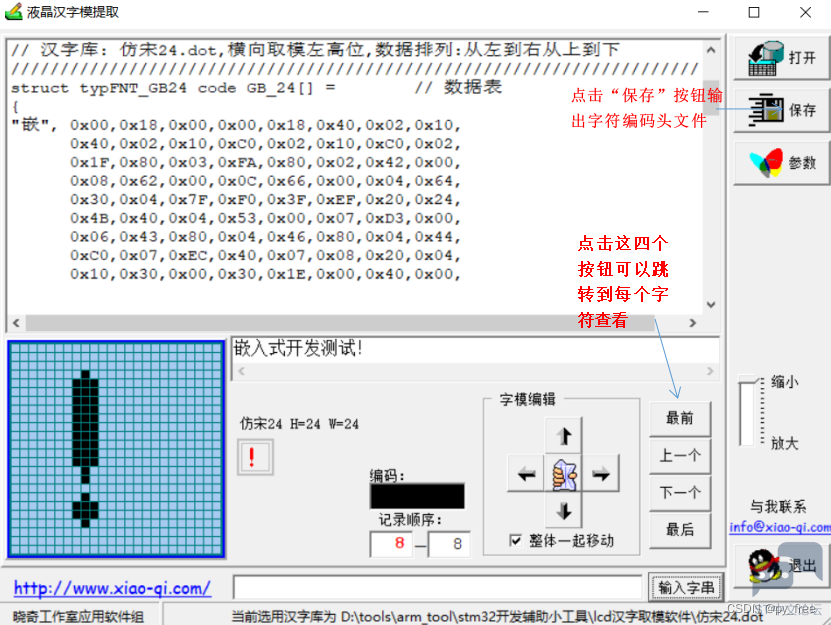The height and width of the screenshot is (625, 831).
Task: Click the string input field at bottom
Action: click(x=438, y=587)
